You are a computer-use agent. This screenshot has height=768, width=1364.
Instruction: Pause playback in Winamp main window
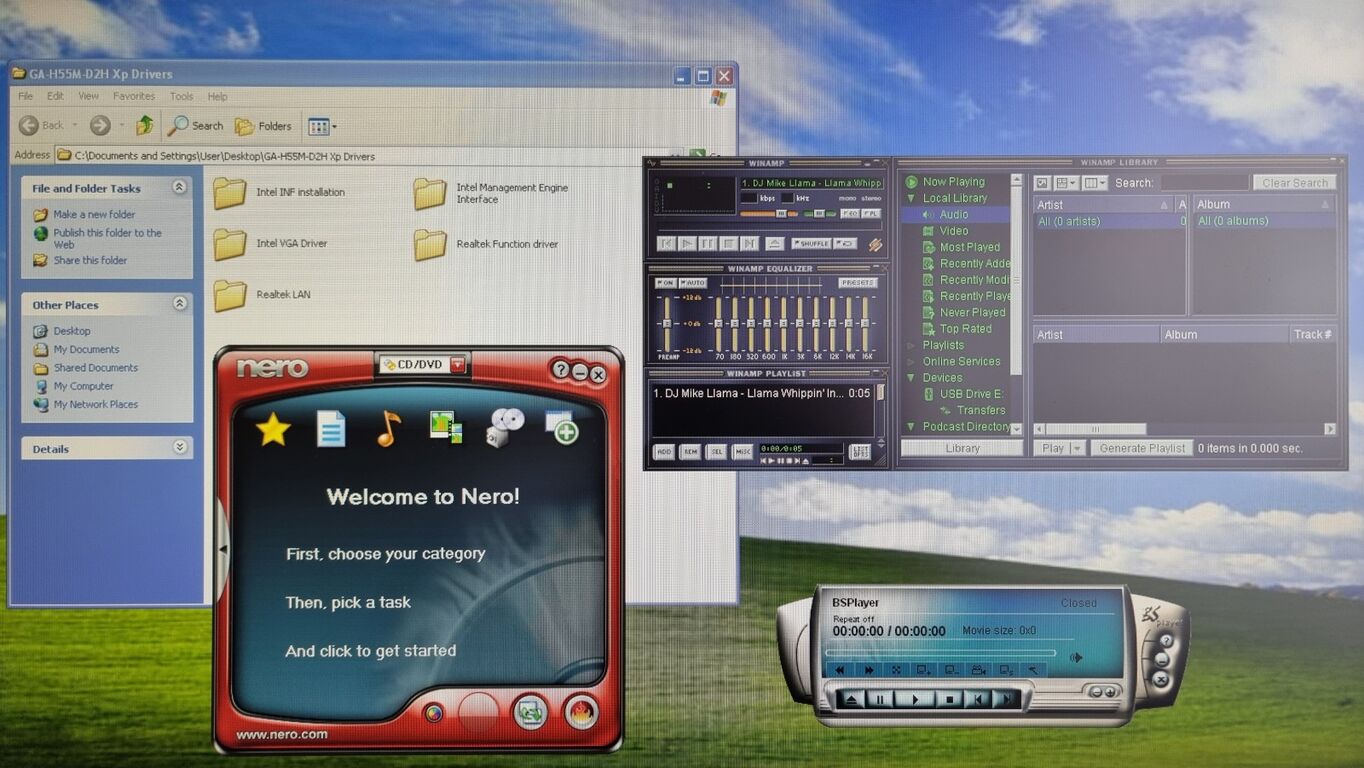point(707,243)
